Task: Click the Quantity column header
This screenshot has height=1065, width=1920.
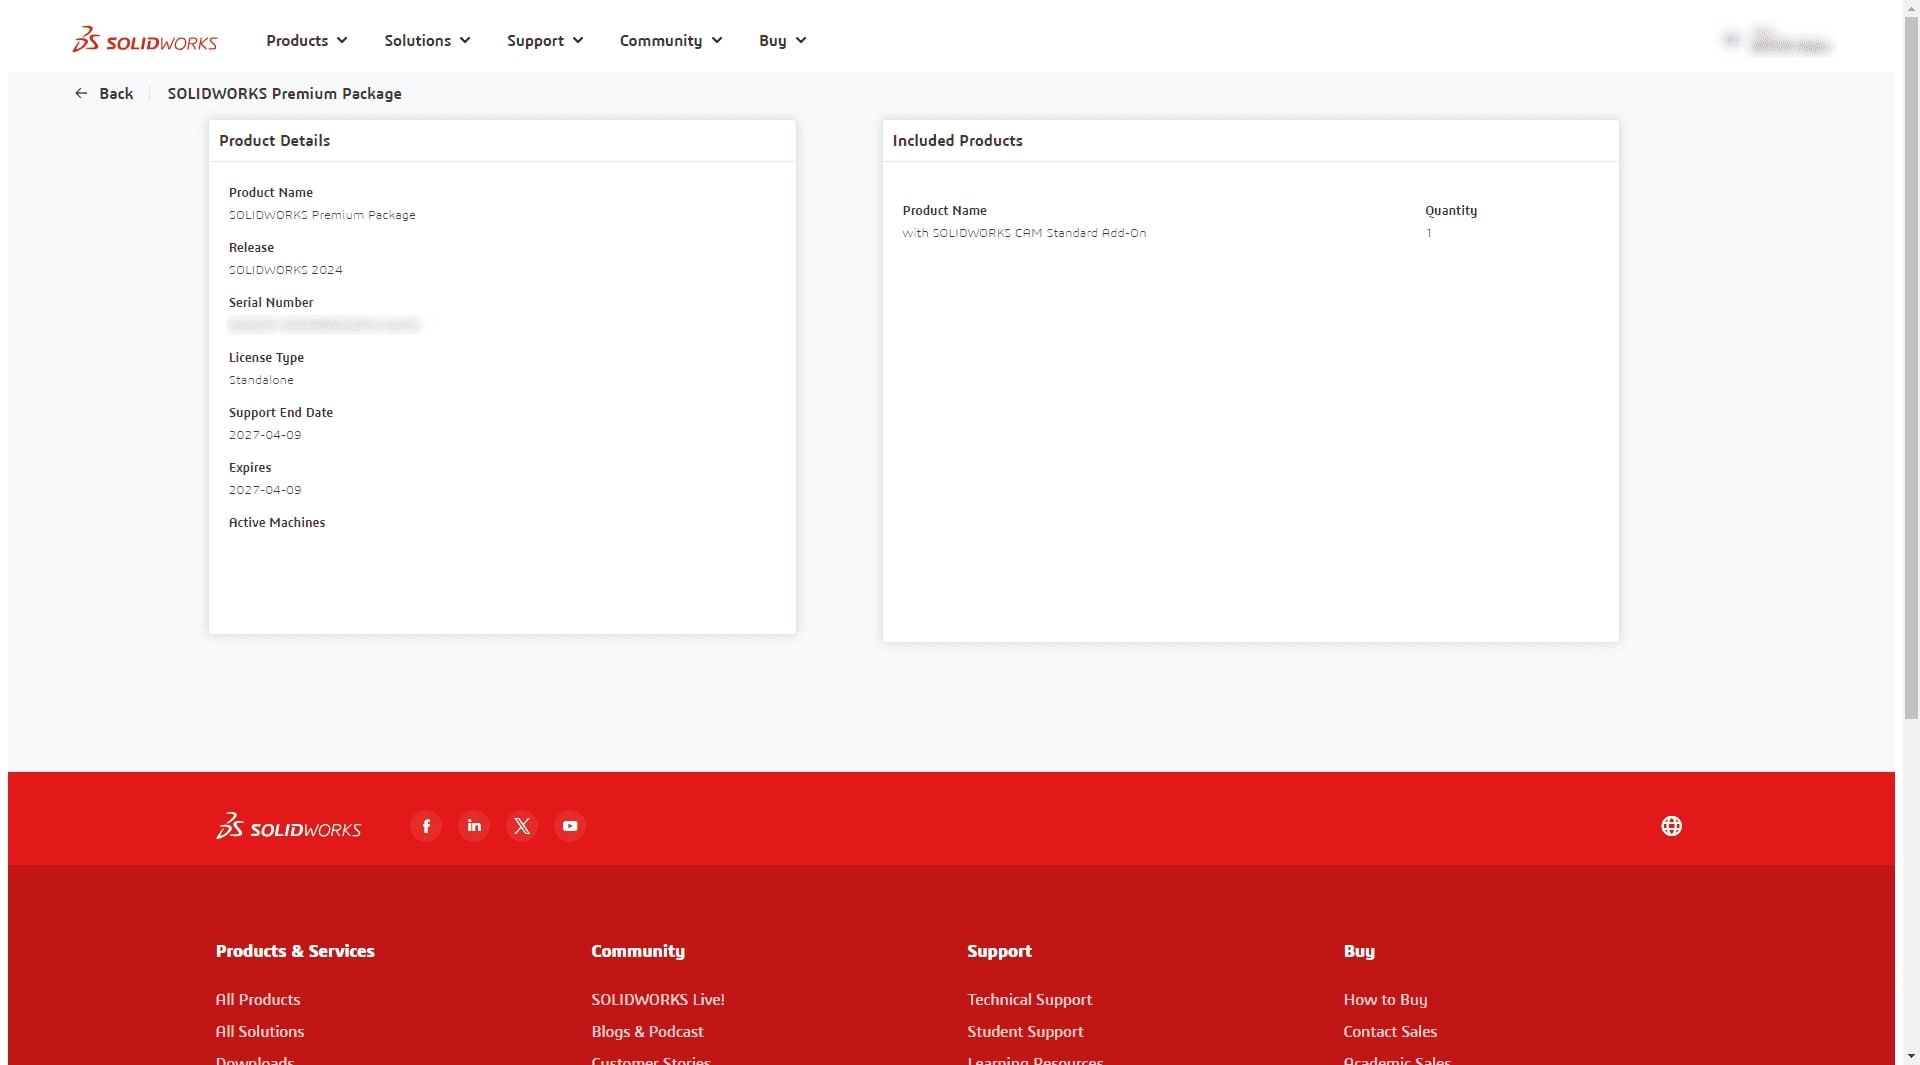Action: tap(1451, 210)
